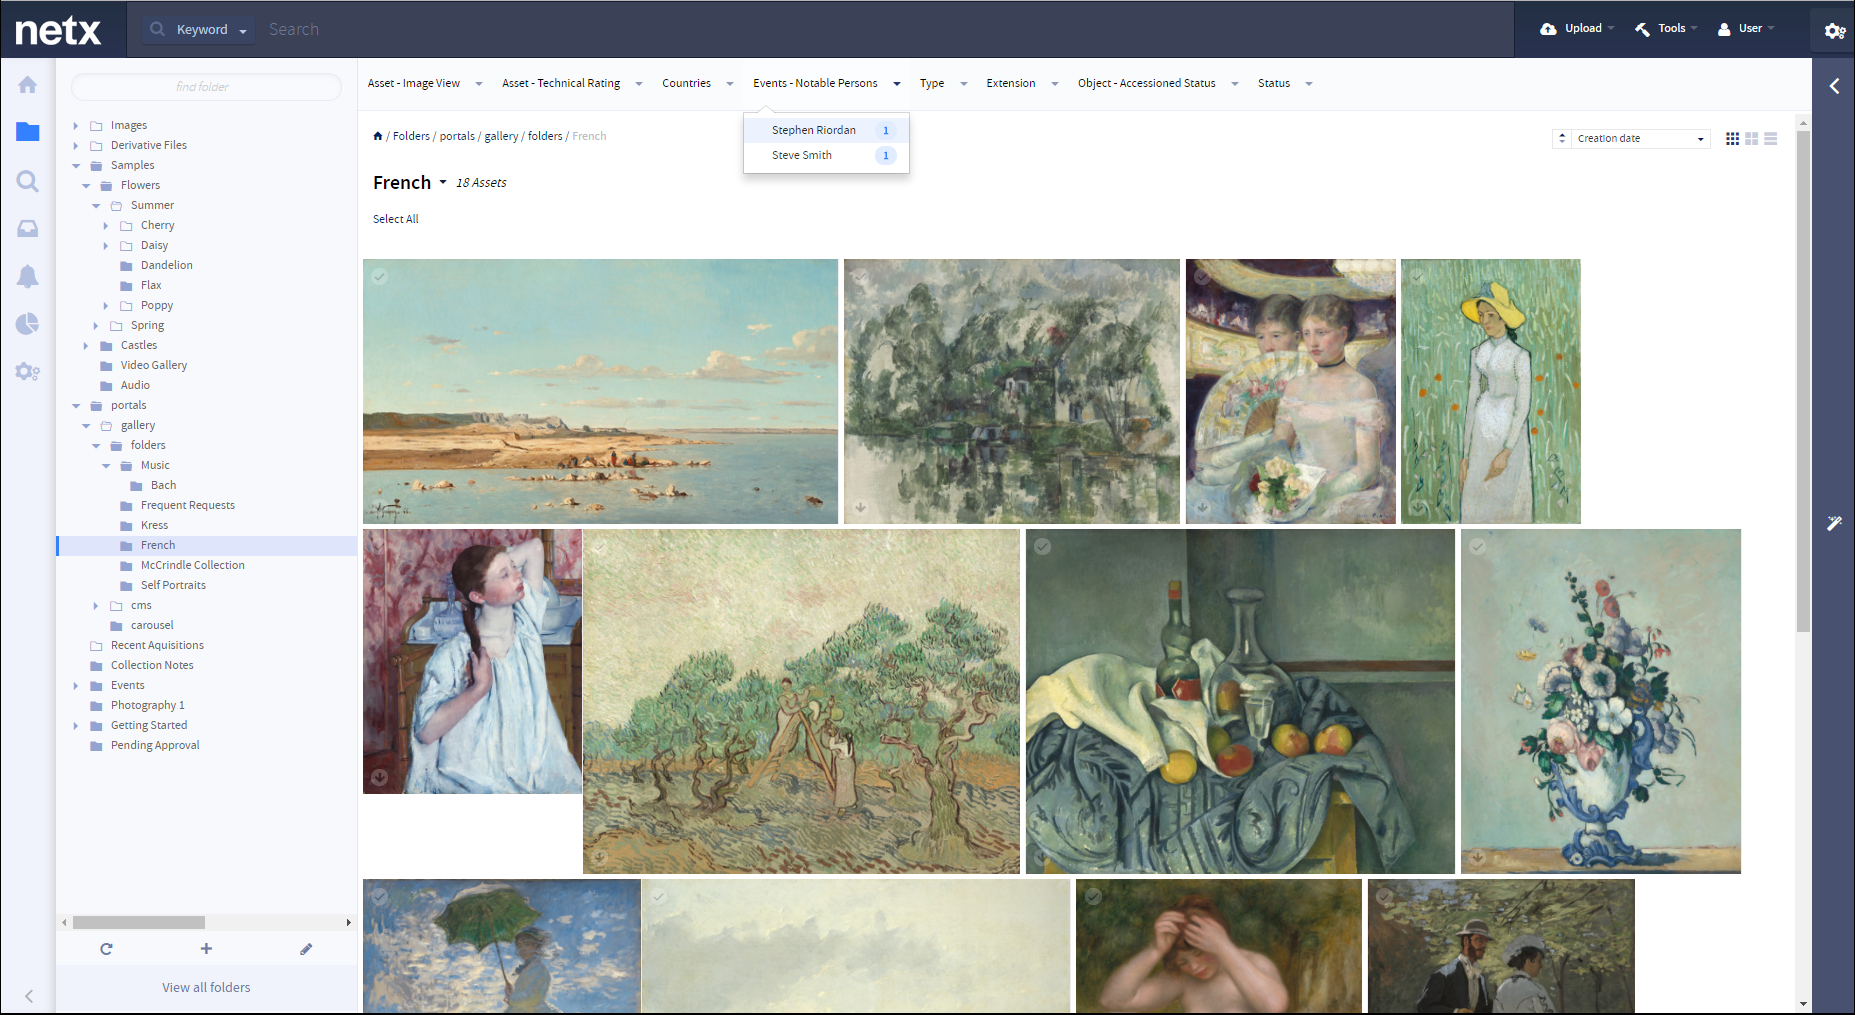
Task: Open the olive orchard painting thumbnail
Action: pyautogui.click(x=801, y=702)
